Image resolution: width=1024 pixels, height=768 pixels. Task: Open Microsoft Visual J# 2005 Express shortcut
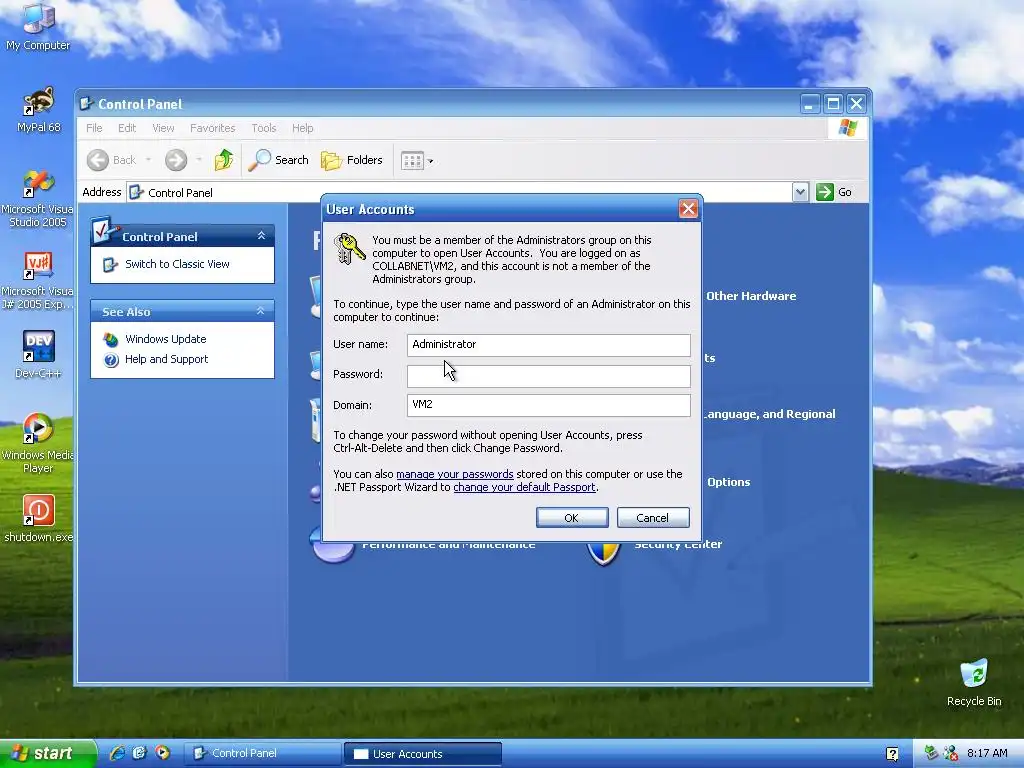[38, 281]
